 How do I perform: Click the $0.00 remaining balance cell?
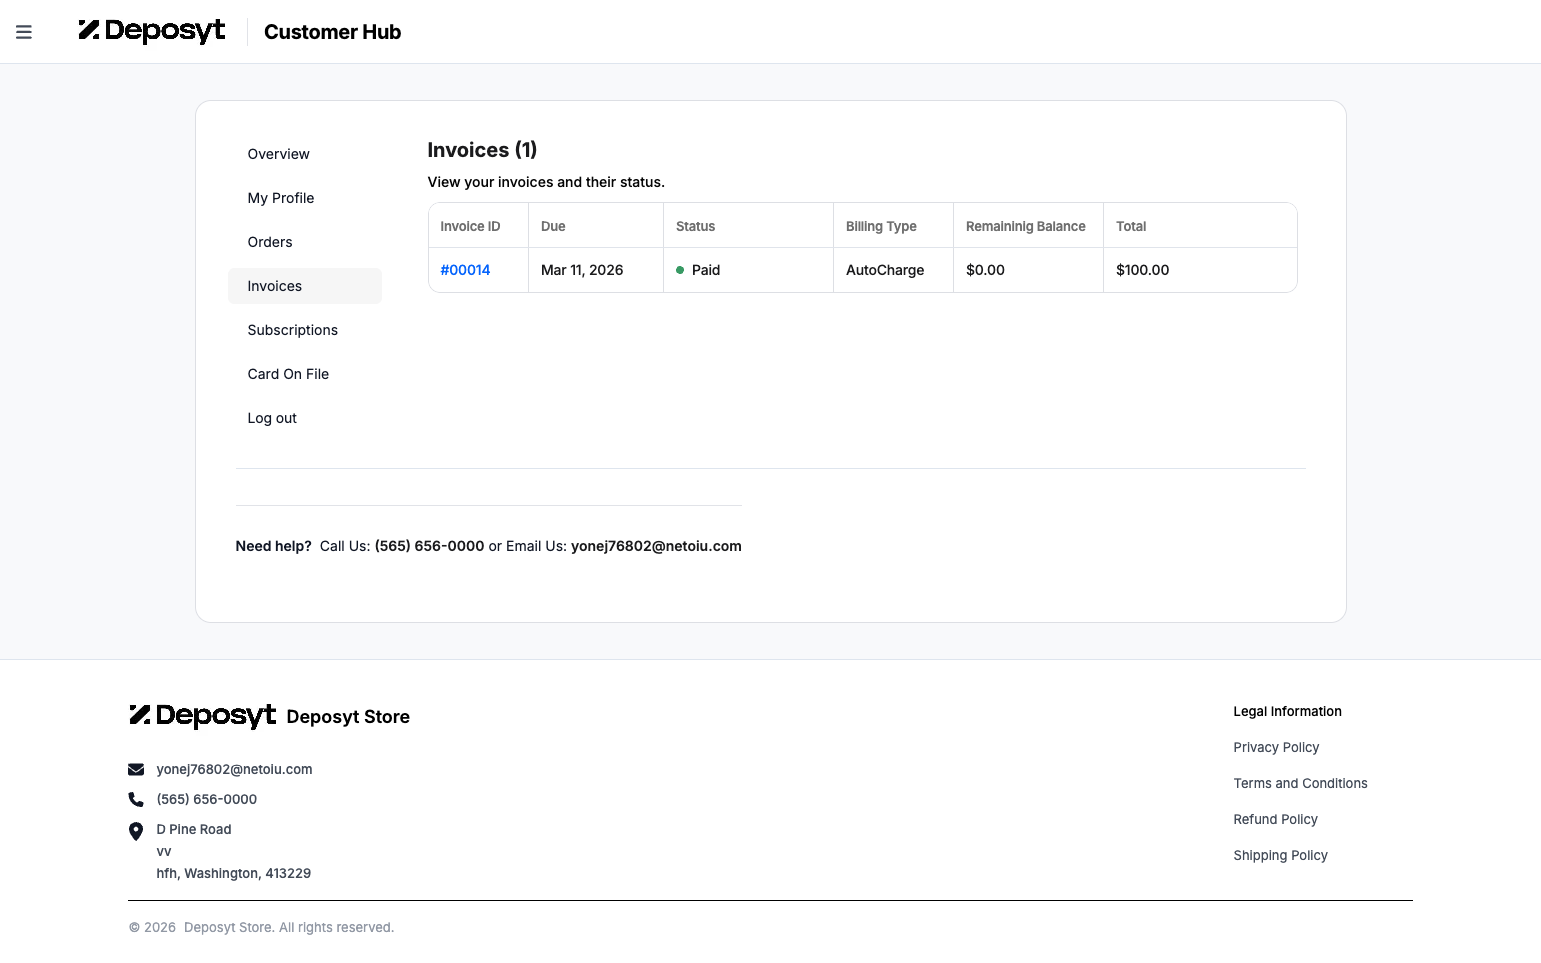click(1028, 270)
